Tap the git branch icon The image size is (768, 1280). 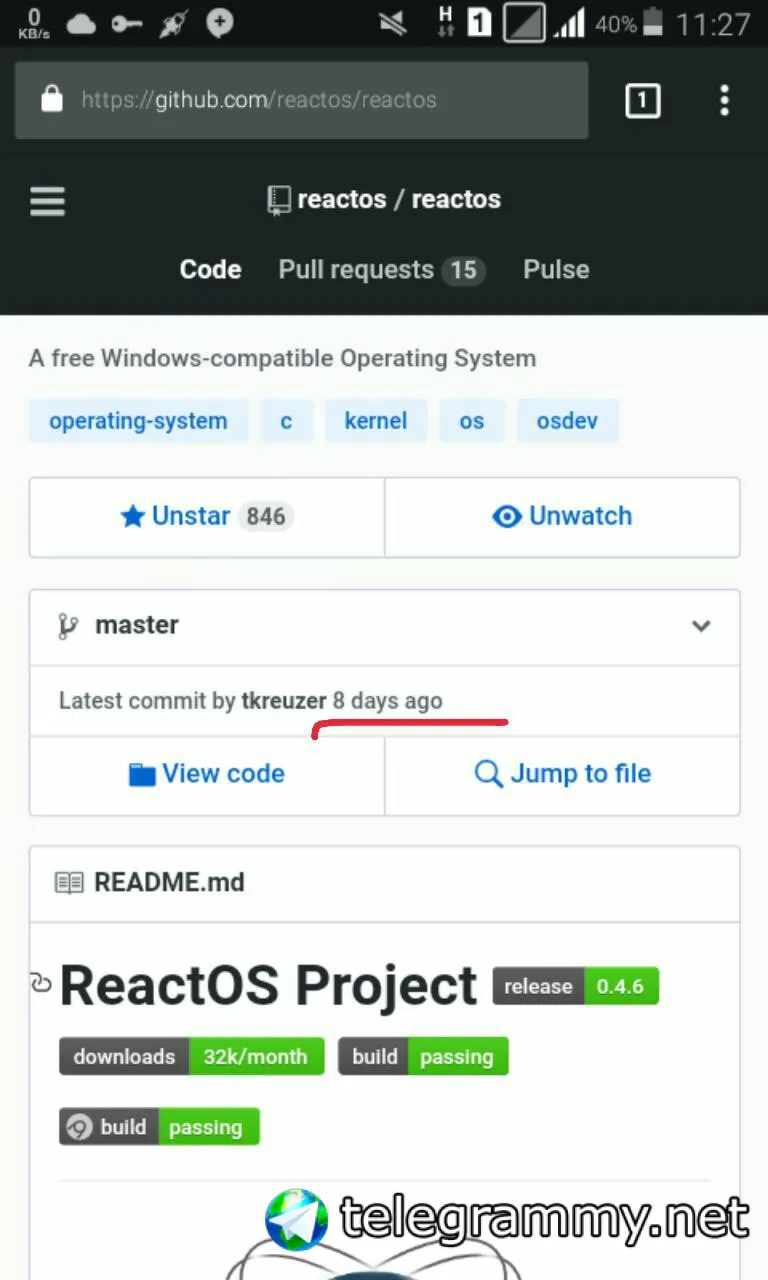tap(68, 626)
